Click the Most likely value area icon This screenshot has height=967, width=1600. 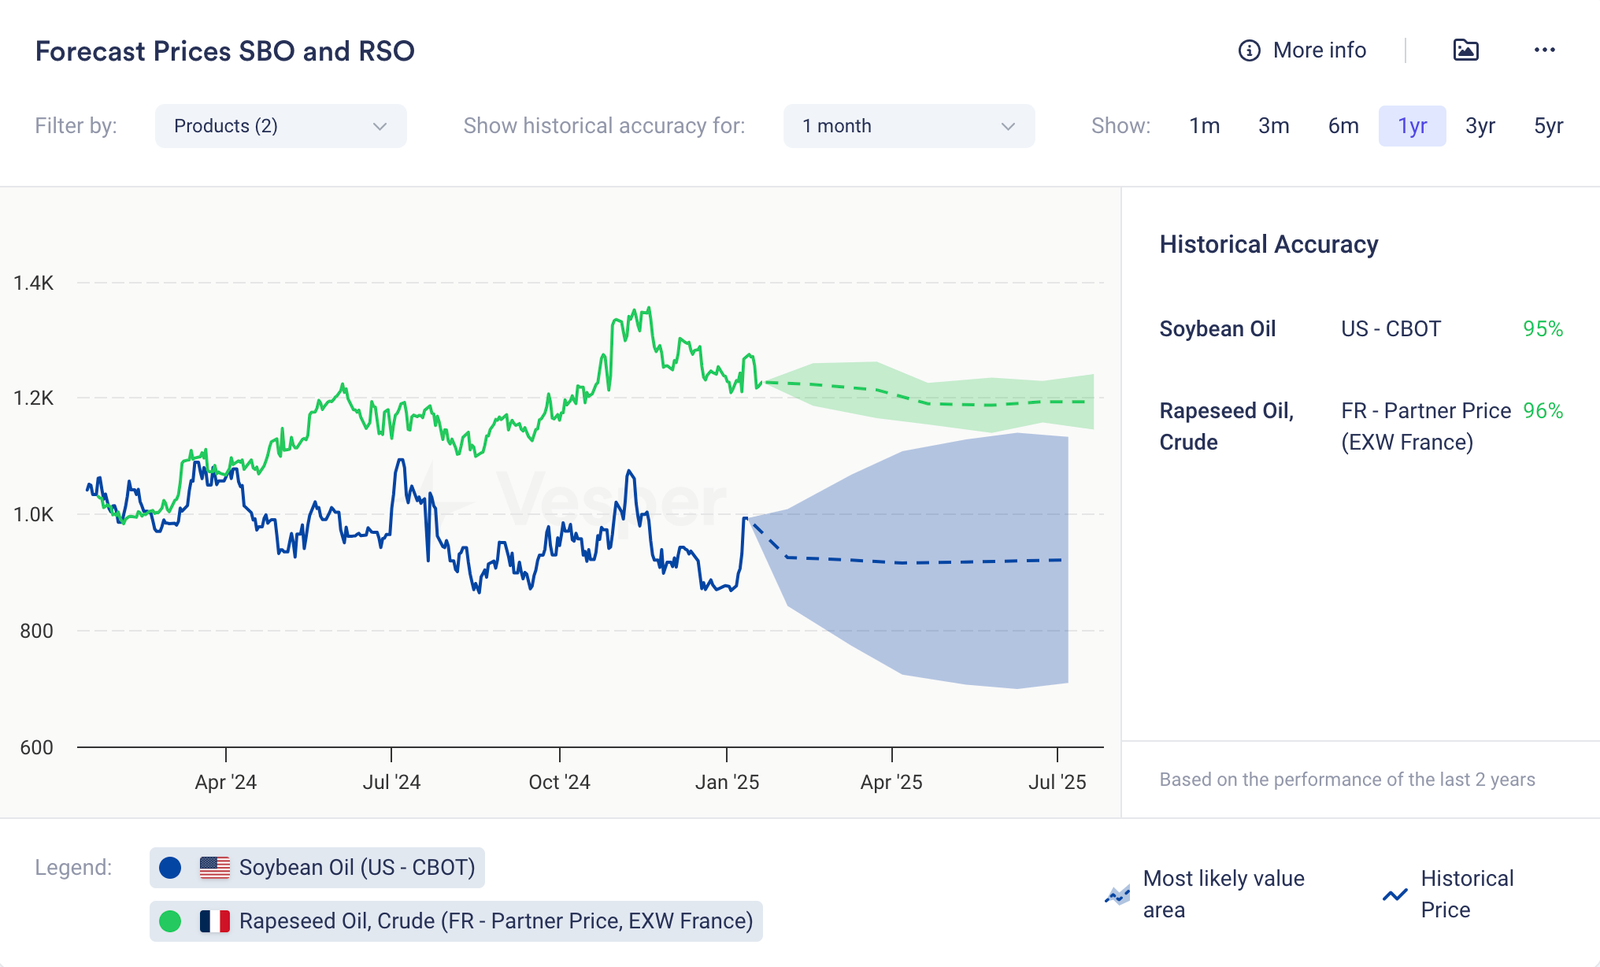click(1117, 894)
